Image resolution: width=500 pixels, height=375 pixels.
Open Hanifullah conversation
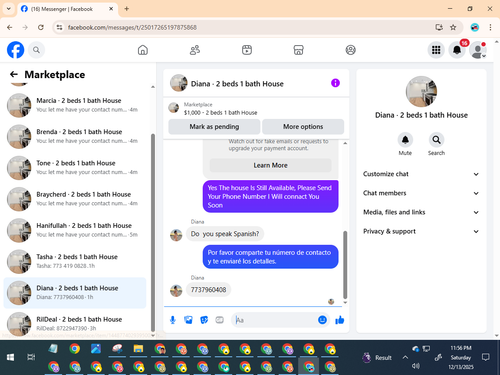pos(75,230)
